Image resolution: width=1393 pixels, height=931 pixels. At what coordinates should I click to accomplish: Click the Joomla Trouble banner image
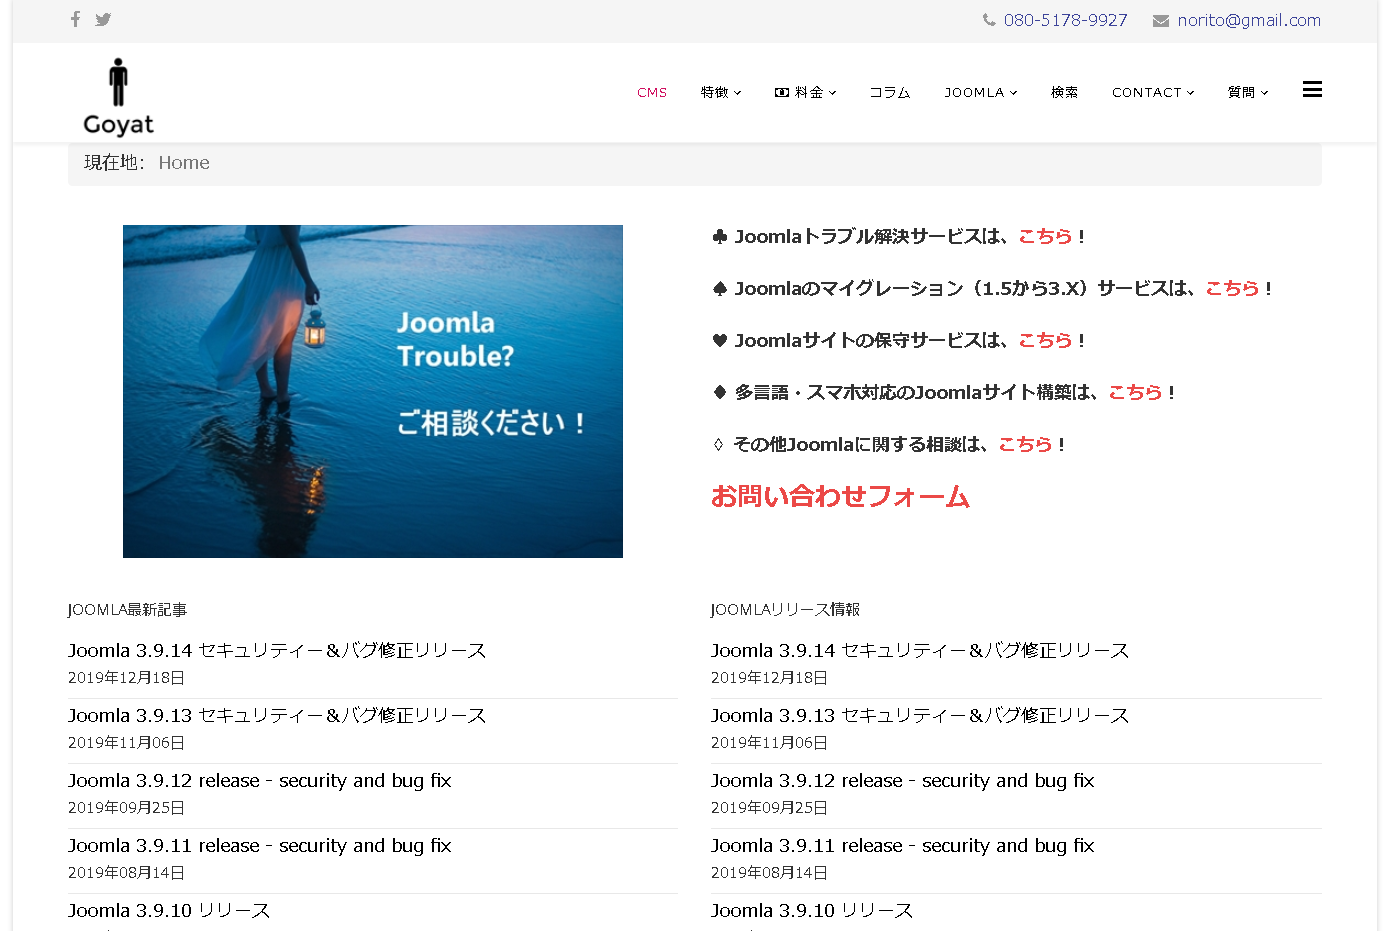372,391
